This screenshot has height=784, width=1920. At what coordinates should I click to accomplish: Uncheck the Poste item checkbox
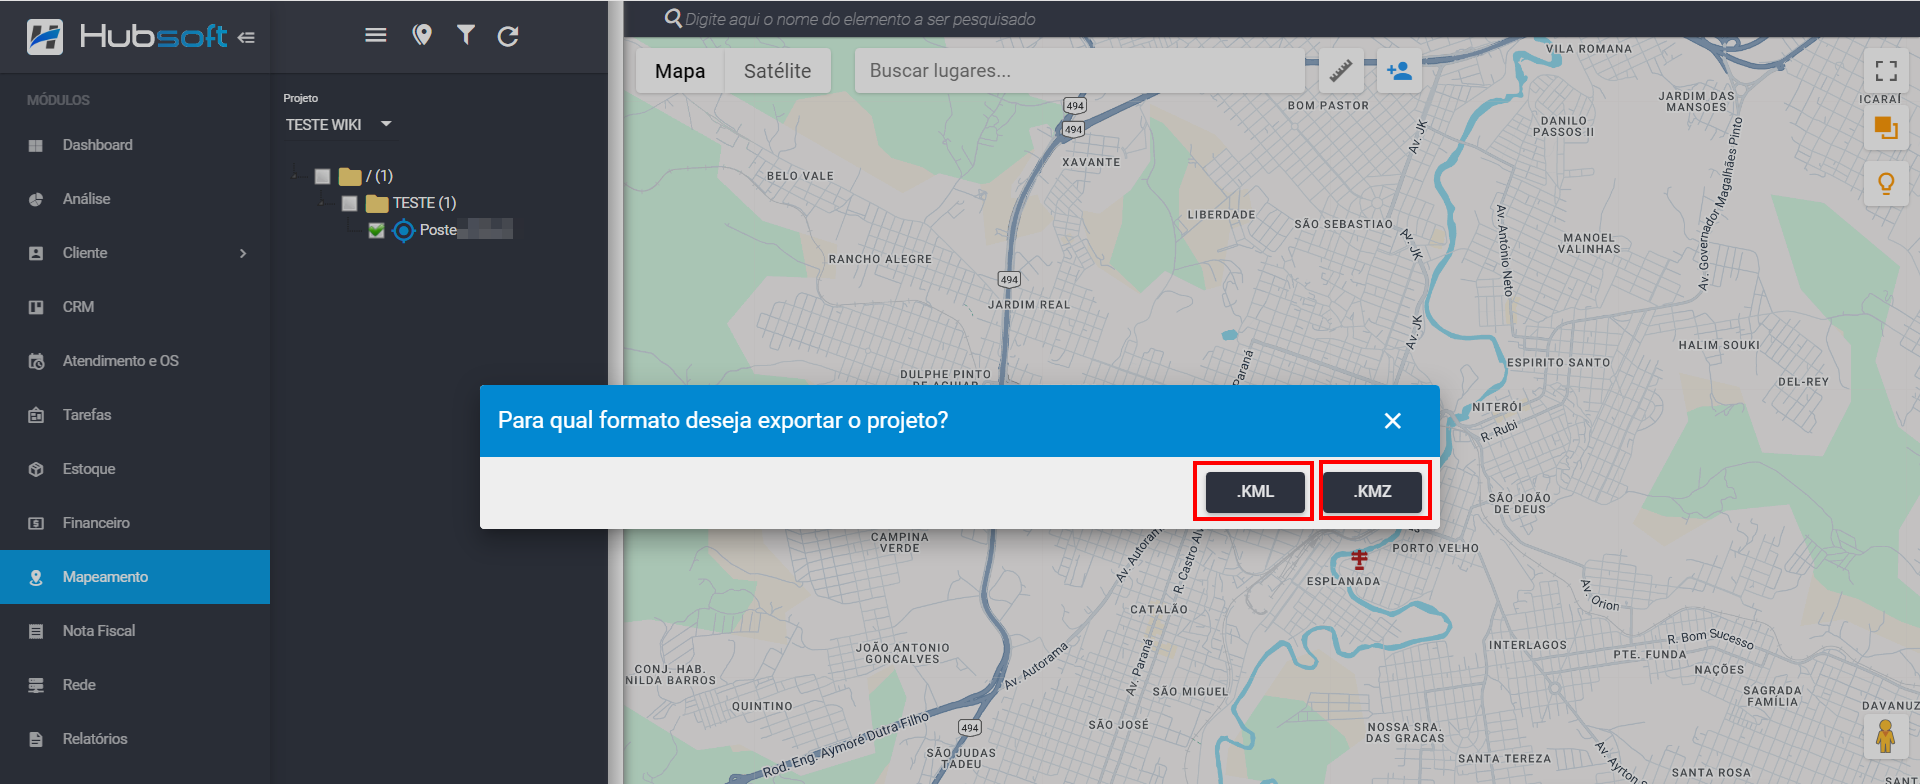click(376, 231)
